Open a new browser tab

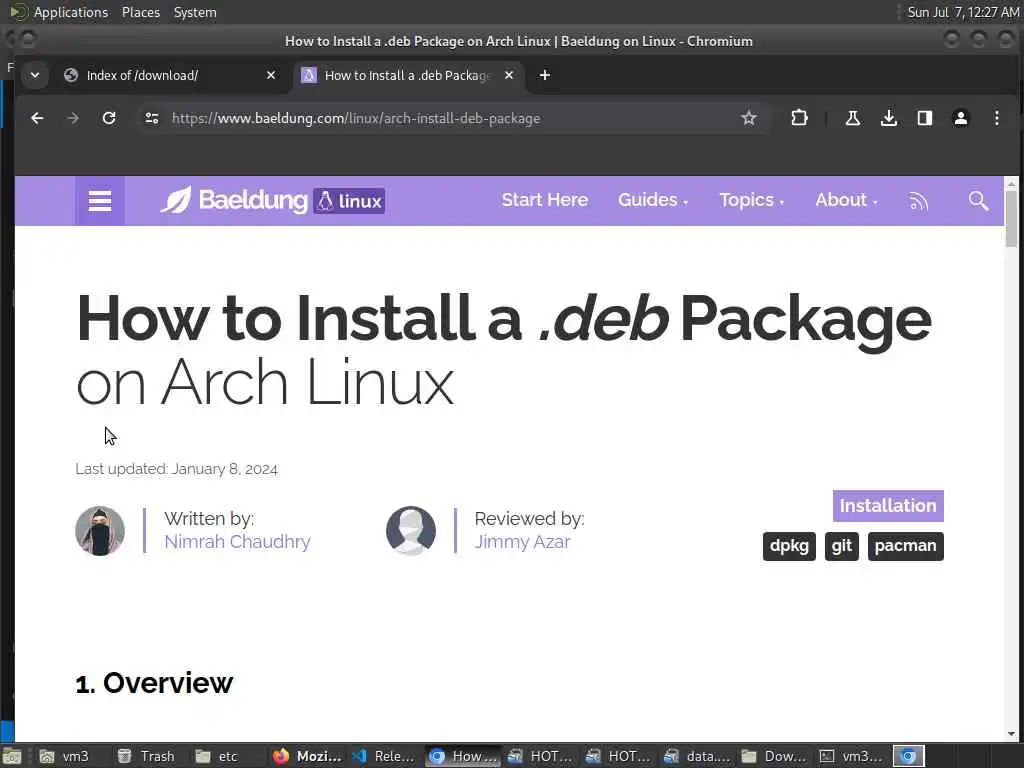[x=545, y=75]
